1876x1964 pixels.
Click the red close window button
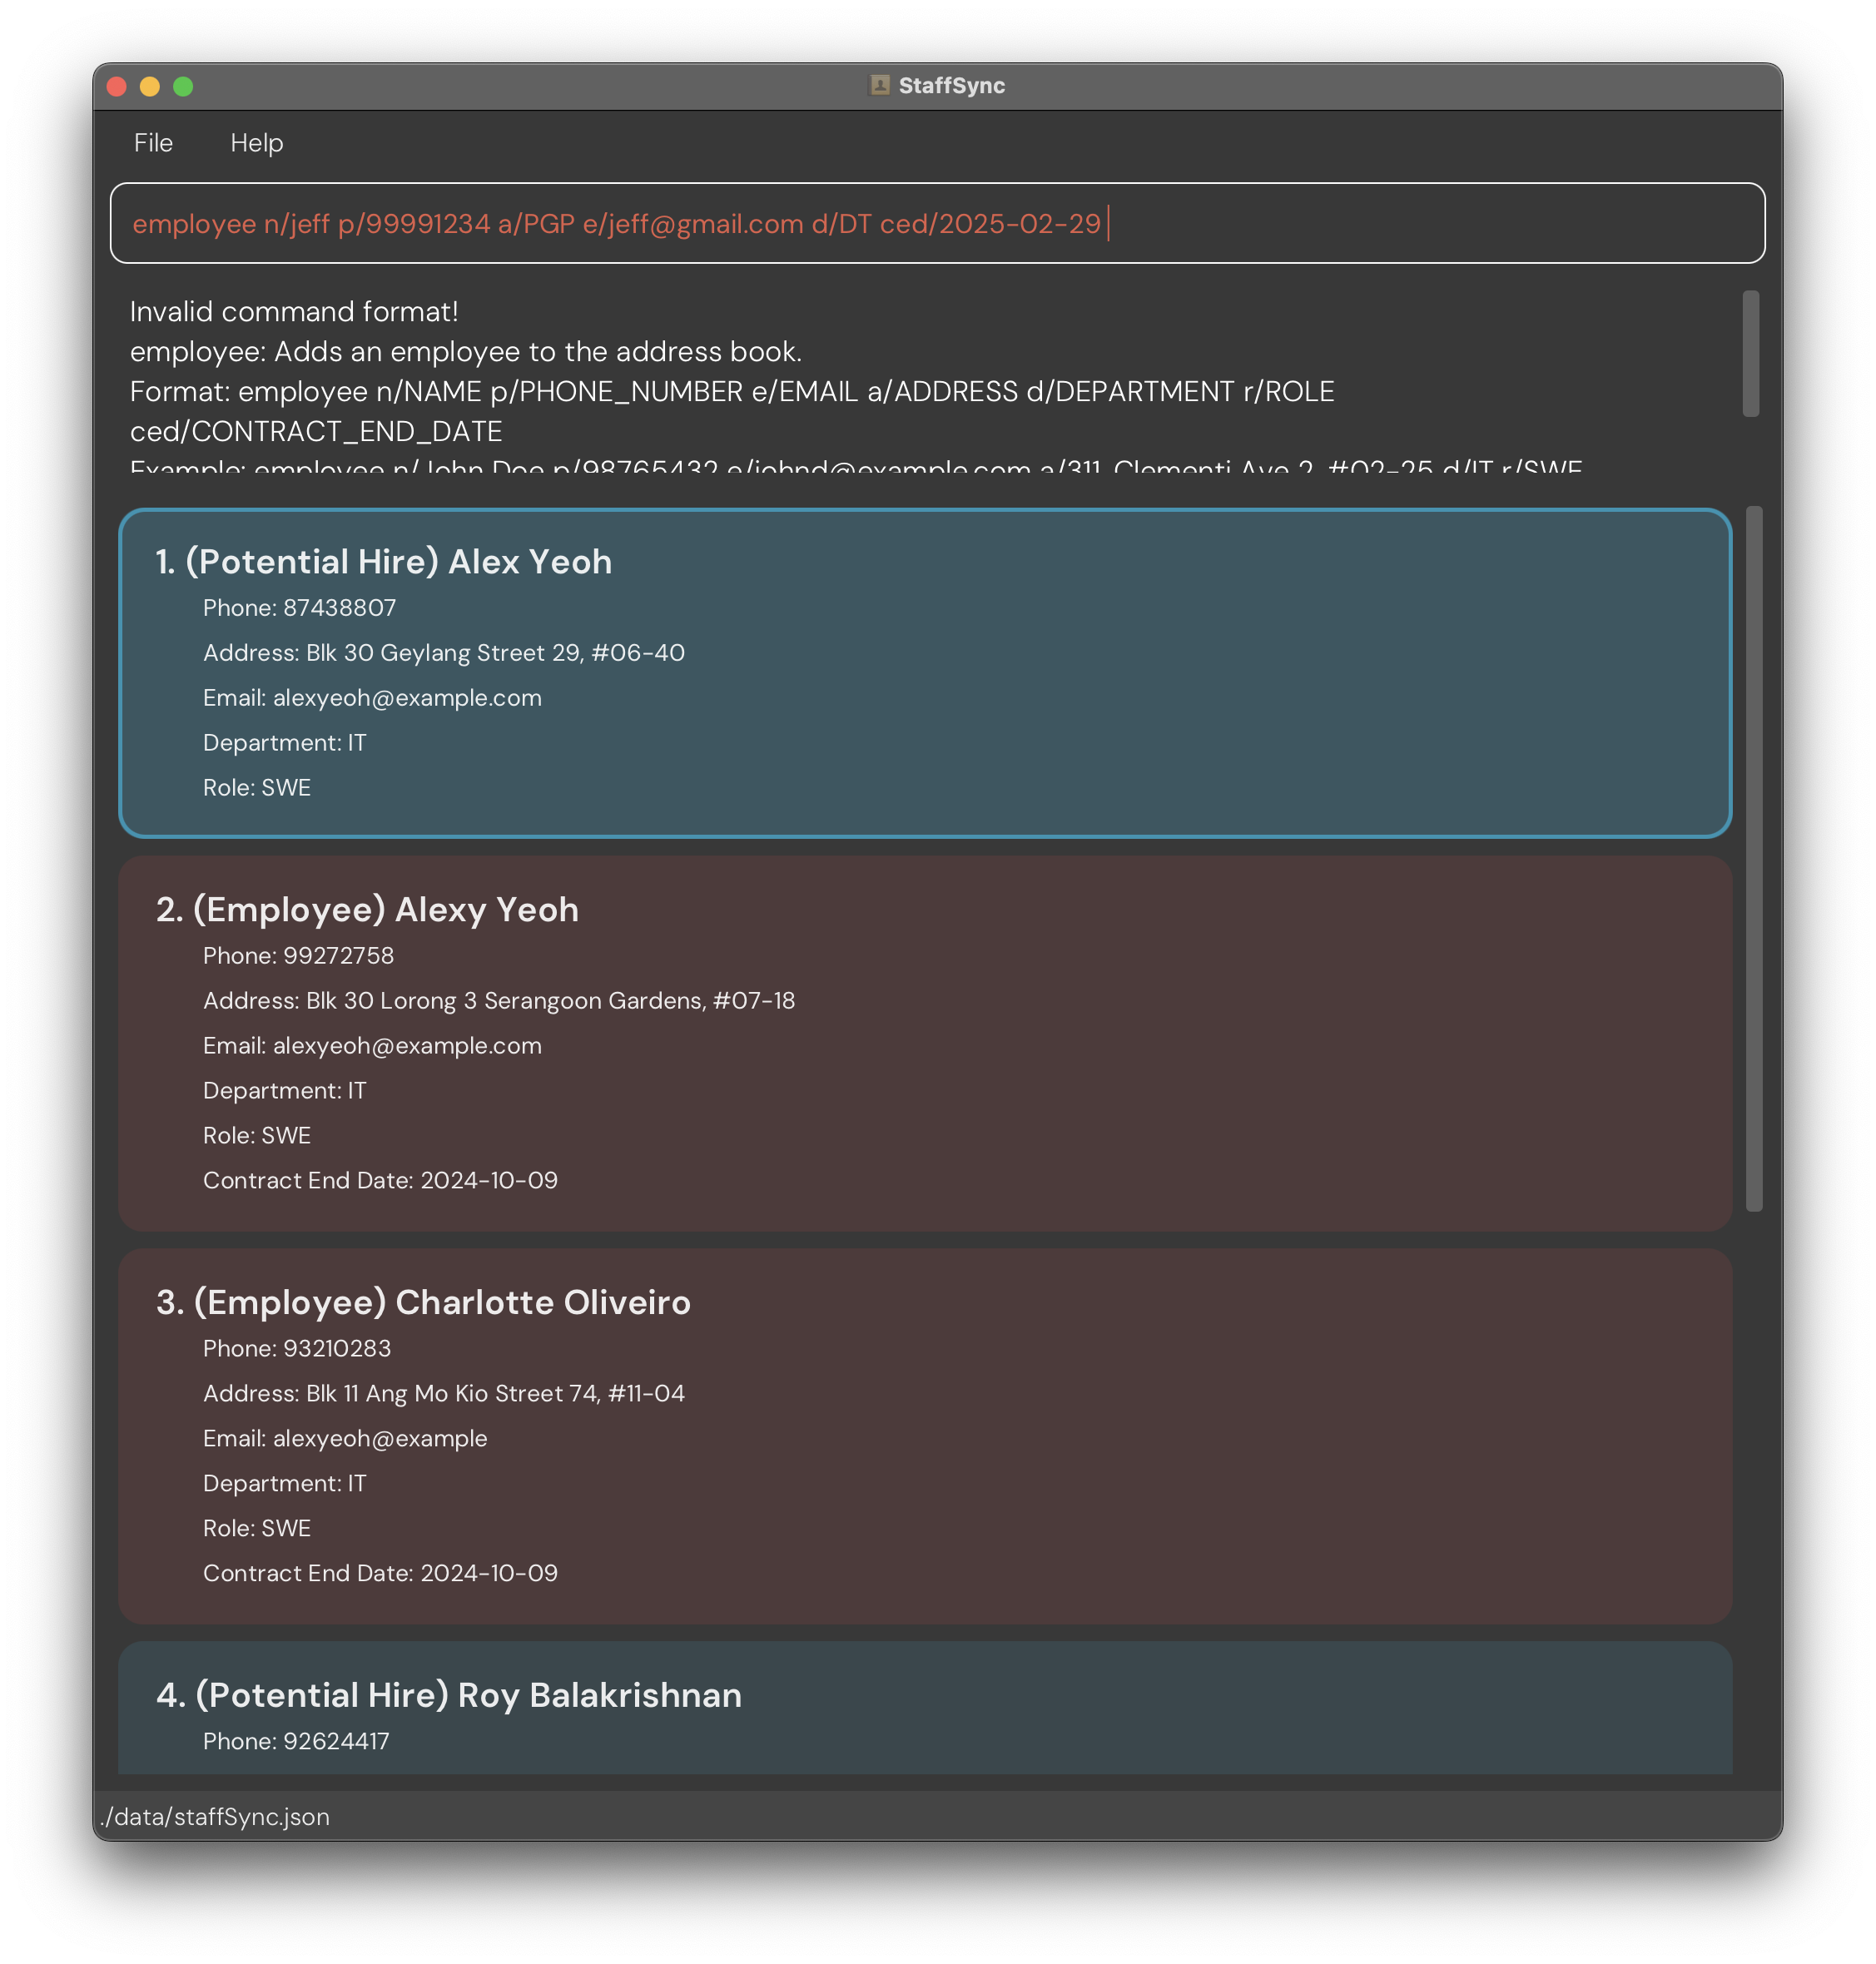116,86
